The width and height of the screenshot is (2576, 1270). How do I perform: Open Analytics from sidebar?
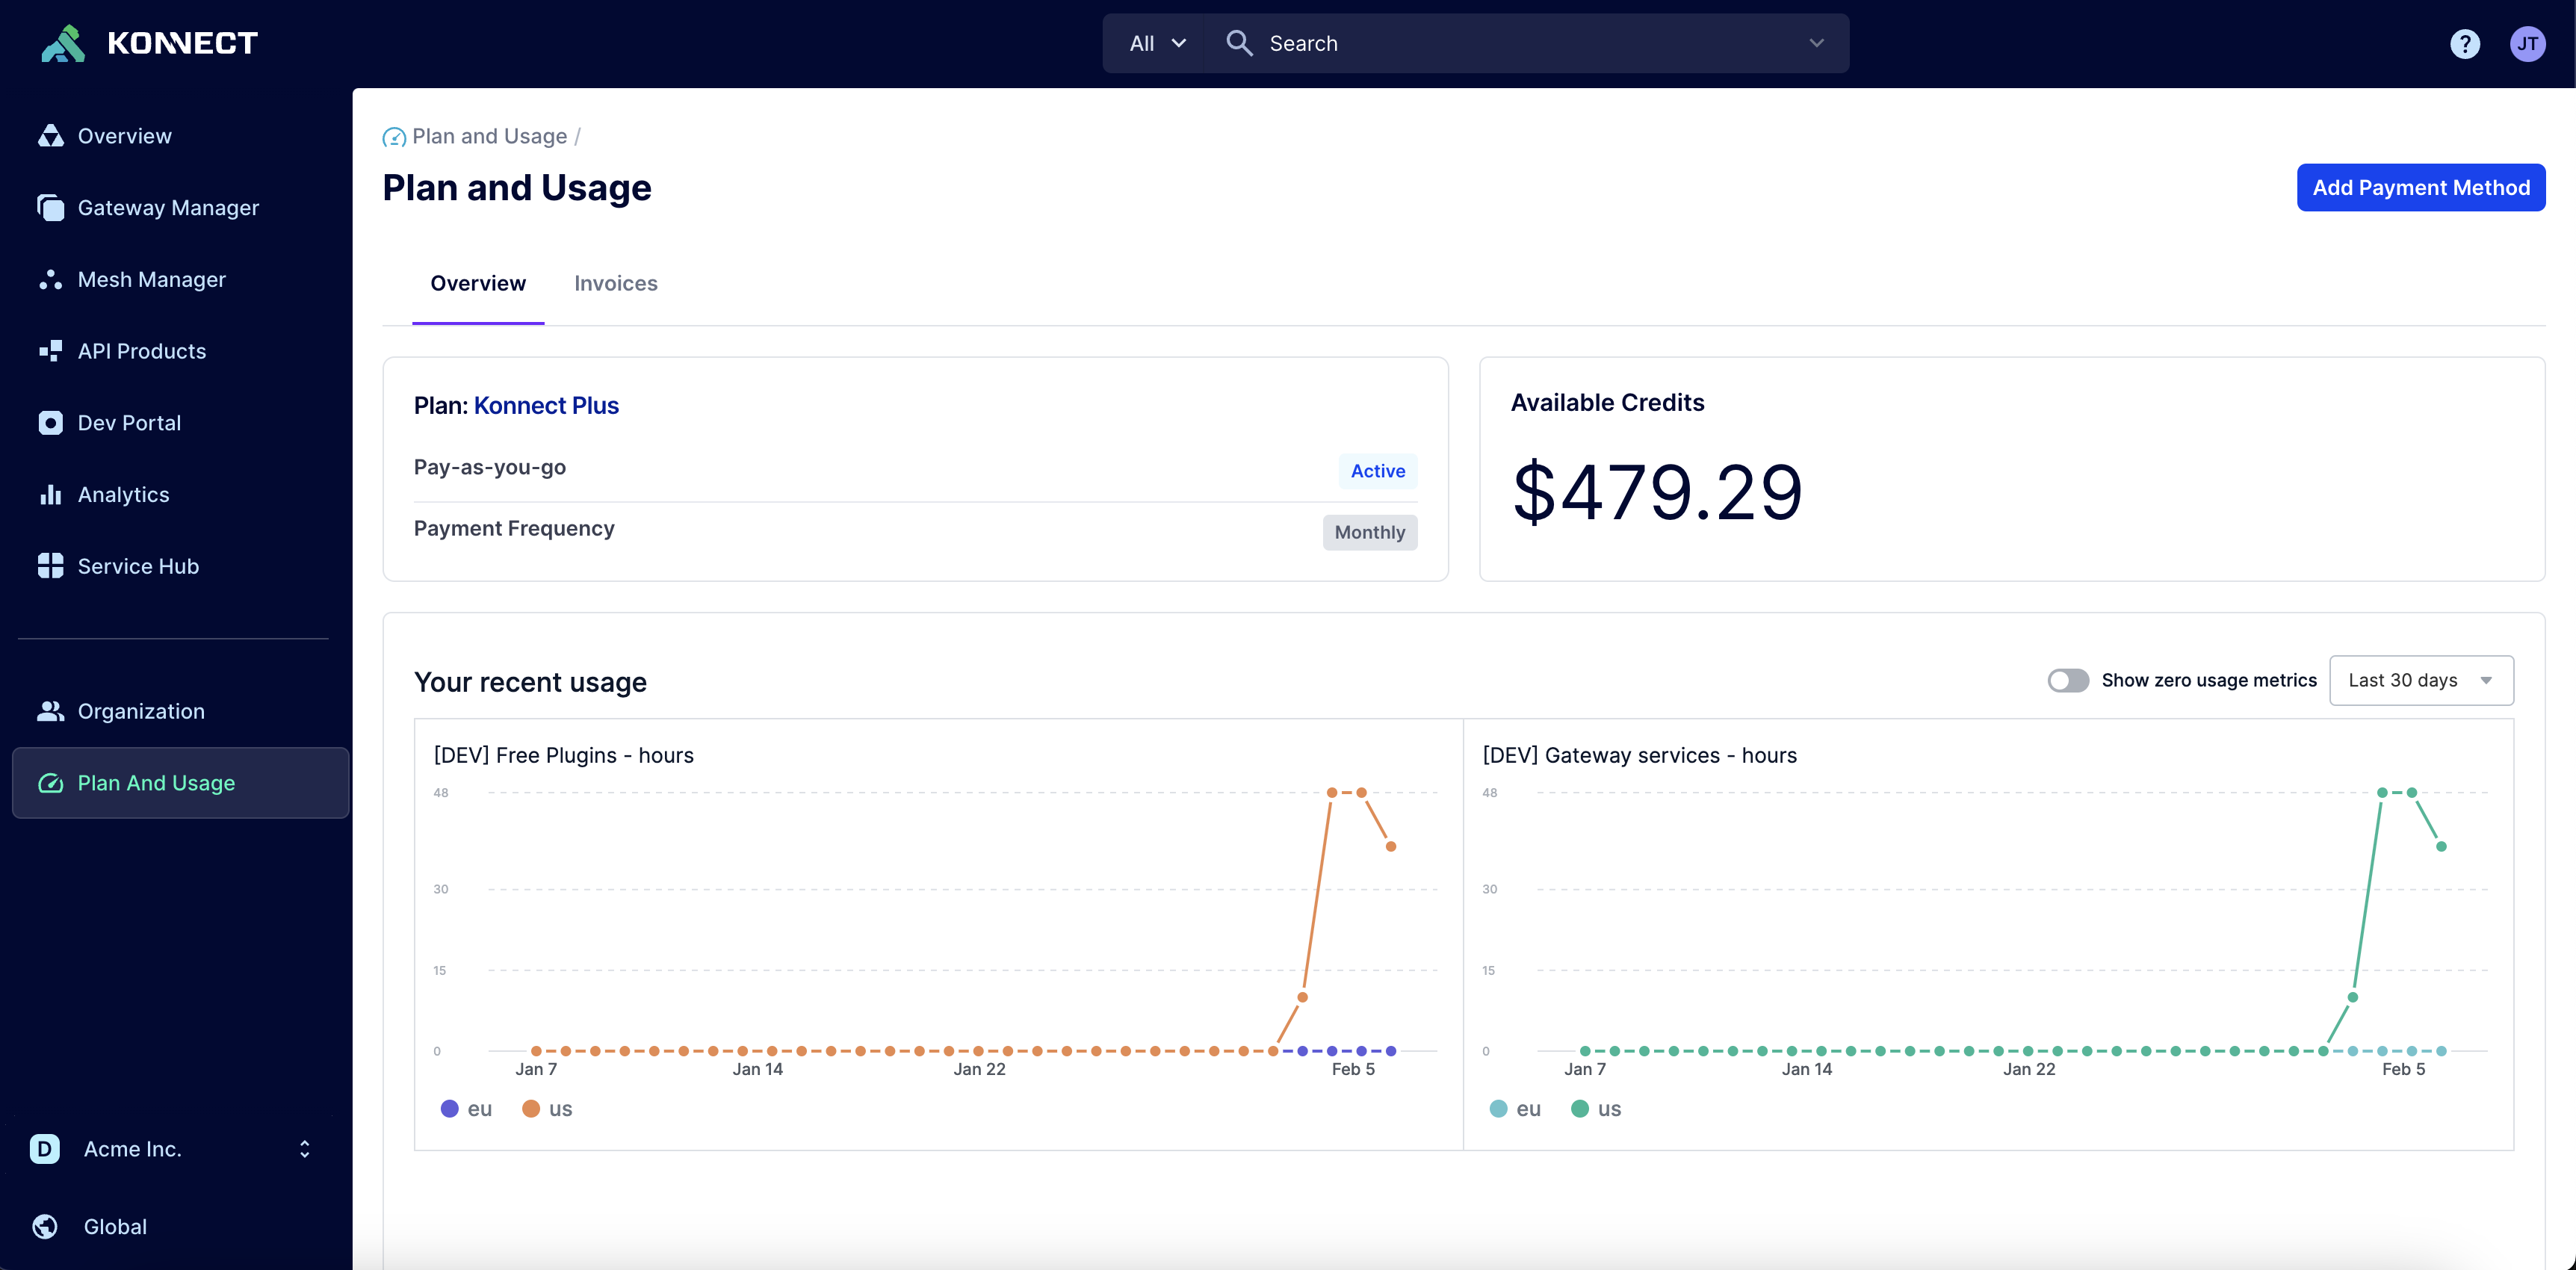[x=122, y=493]
